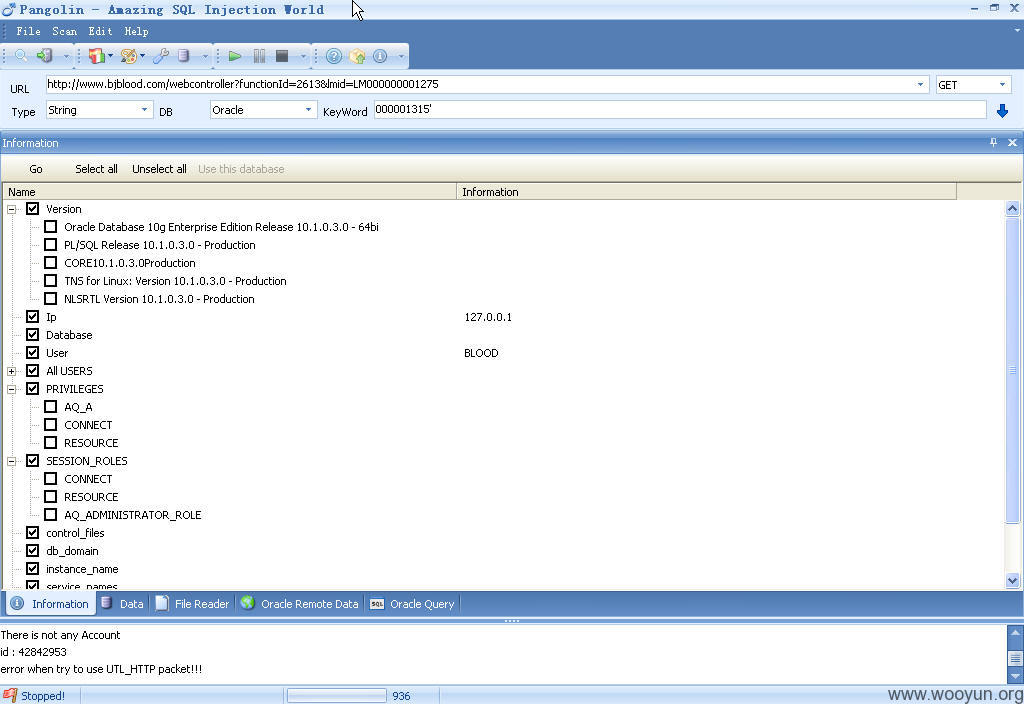Click Select all
Screen dimensions: 1024x704
(96, 169)
